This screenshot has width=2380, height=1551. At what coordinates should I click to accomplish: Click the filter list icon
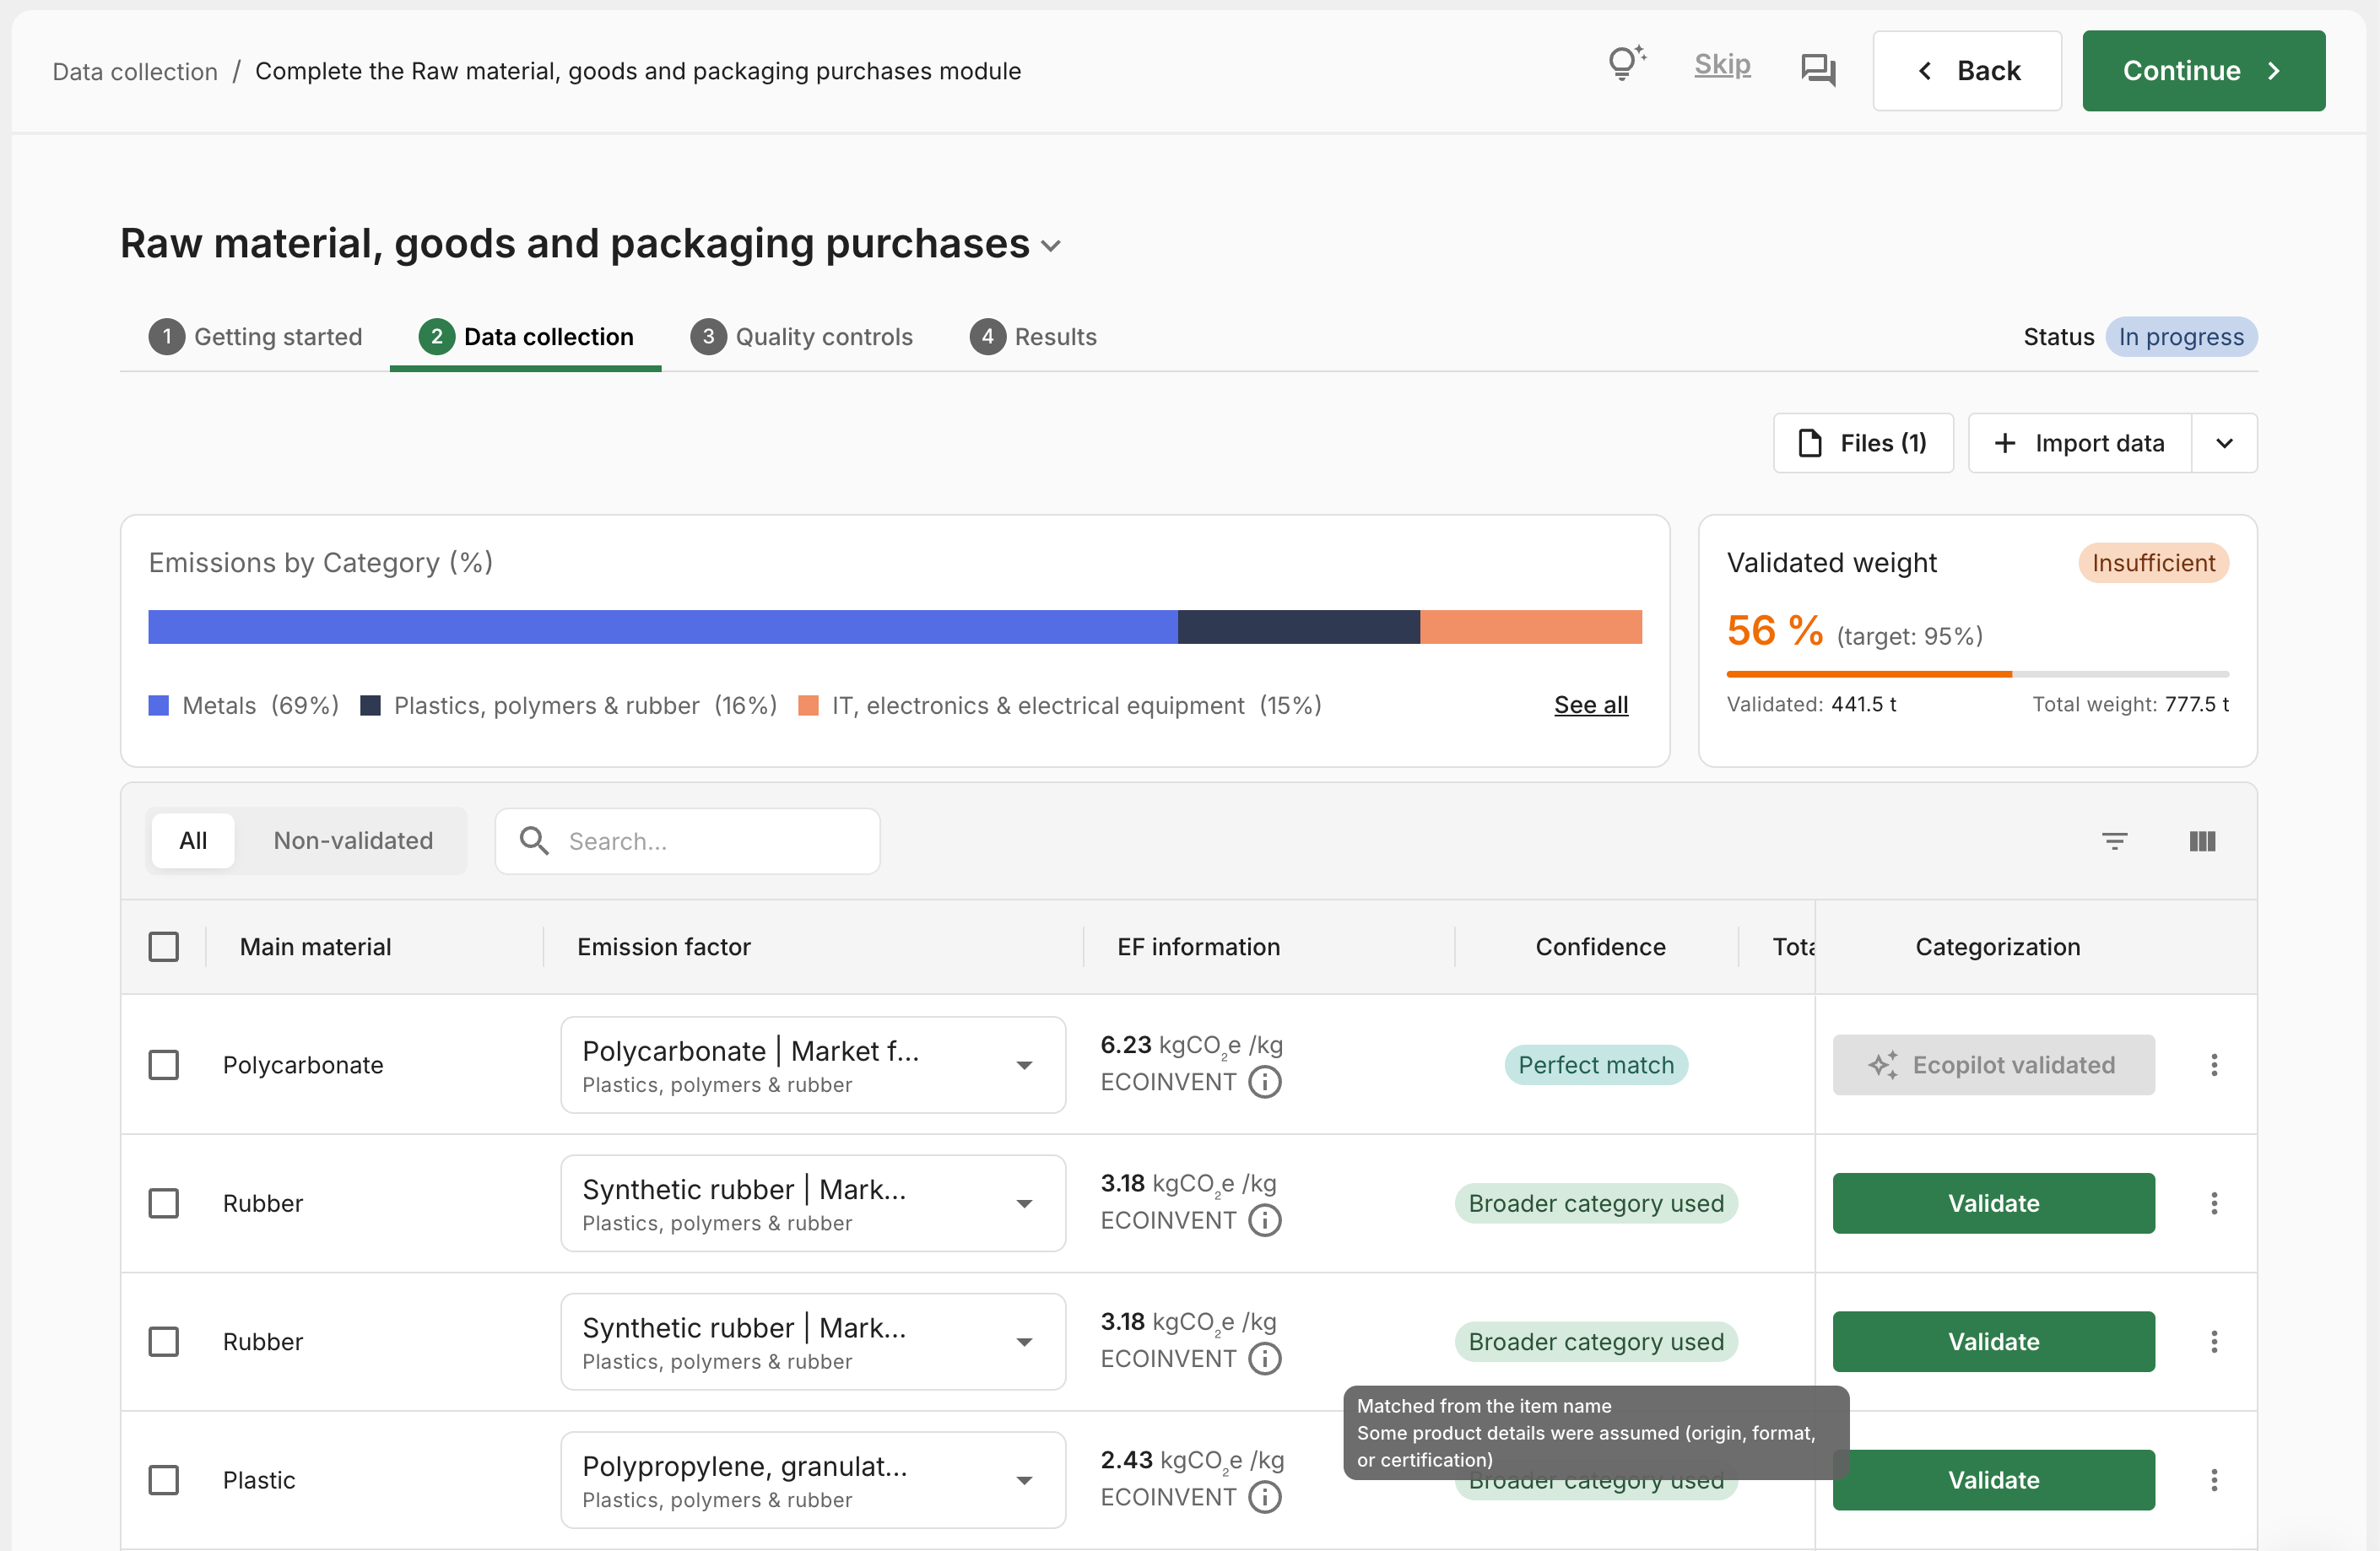2114,841
